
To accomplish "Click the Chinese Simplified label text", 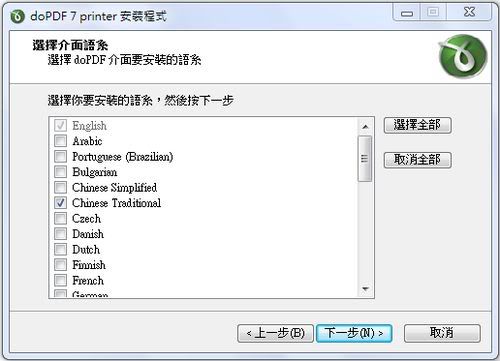I will (x=114, y=187).
